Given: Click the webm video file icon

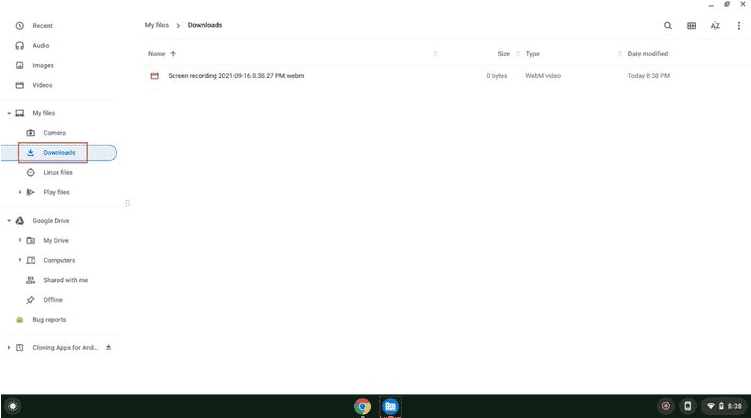Looking at the screenshot, I should pos(154,76).
